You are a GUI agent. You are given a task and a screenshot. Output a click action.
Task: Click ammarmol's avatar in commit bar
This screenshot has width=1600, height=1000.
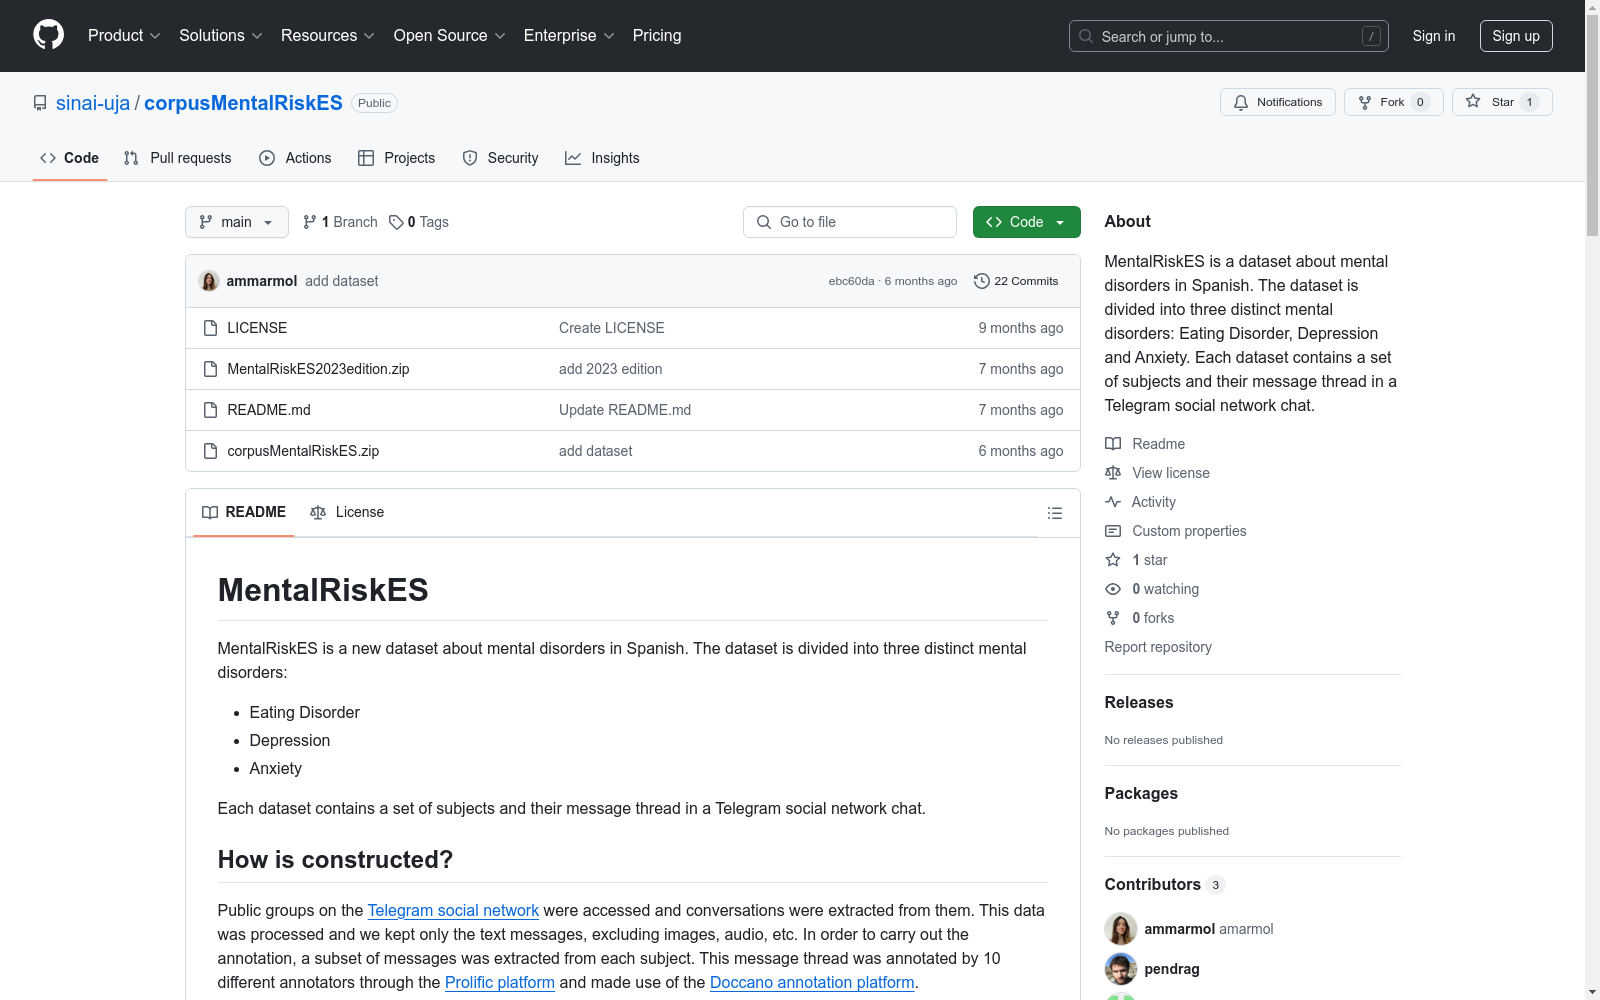[x=209, y=281]
